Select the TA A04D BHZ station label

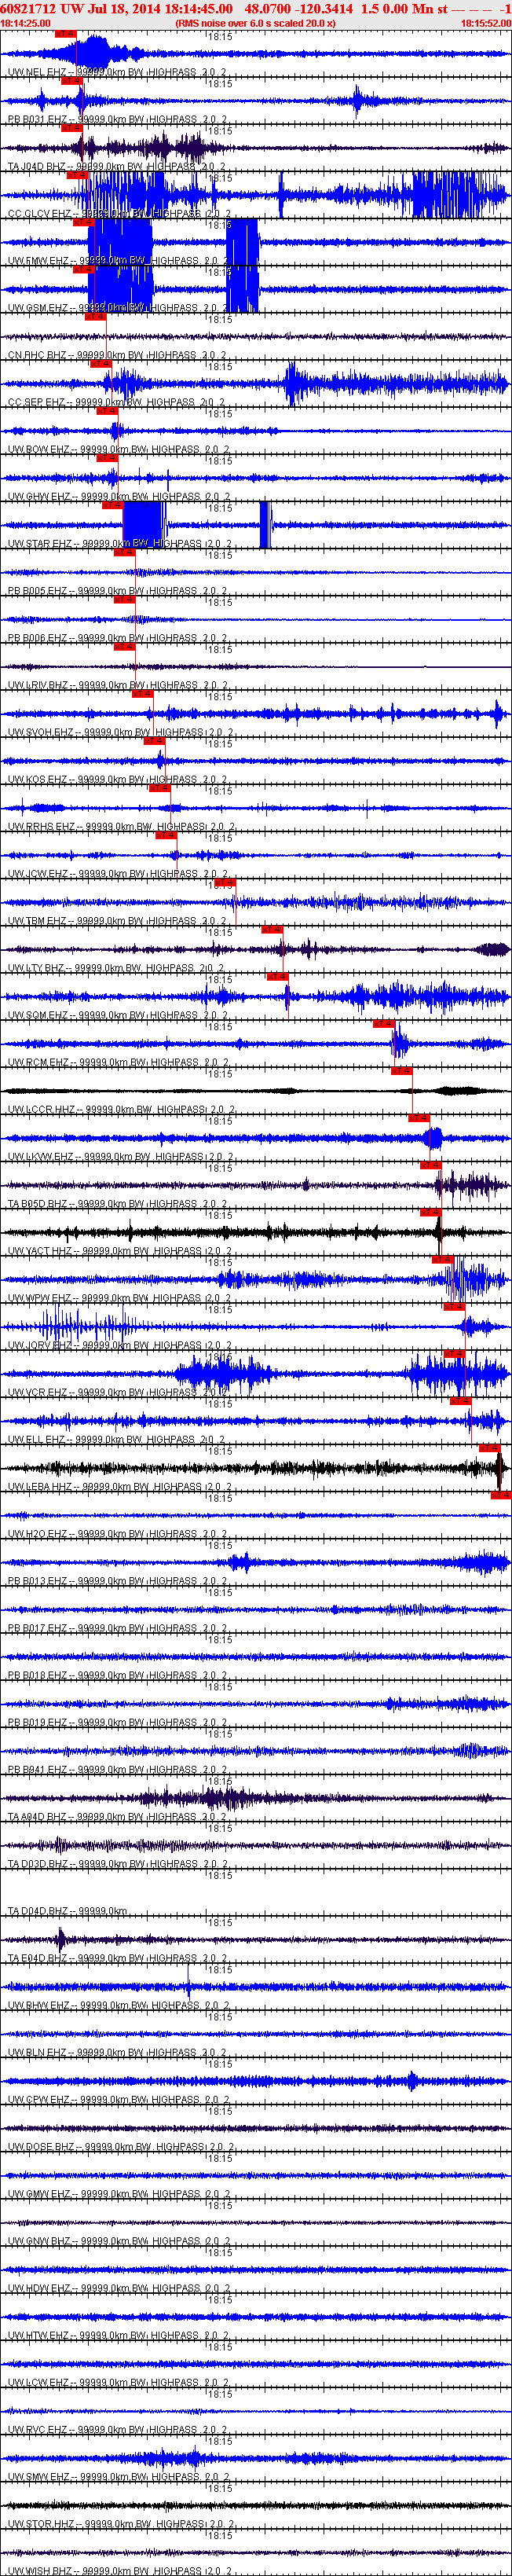tap(117, 1817)
